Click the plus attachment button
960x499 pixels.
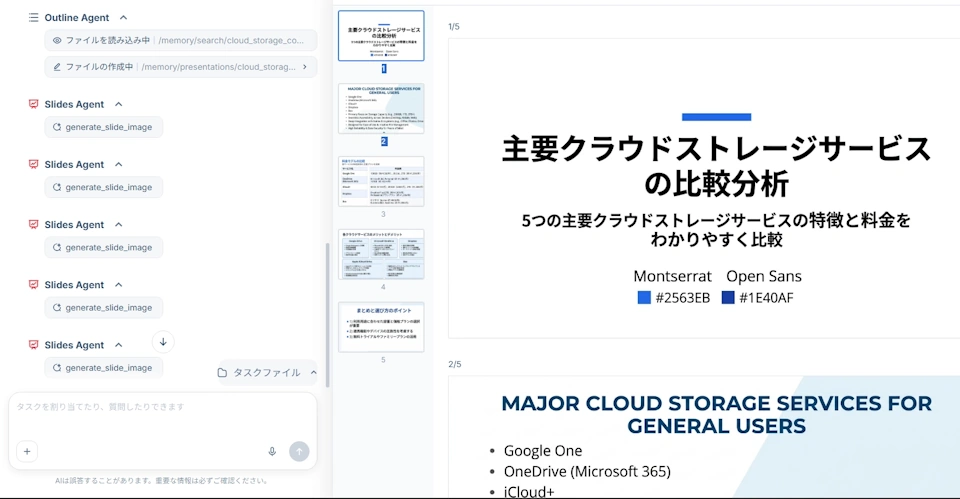click(x=27, y=452)
